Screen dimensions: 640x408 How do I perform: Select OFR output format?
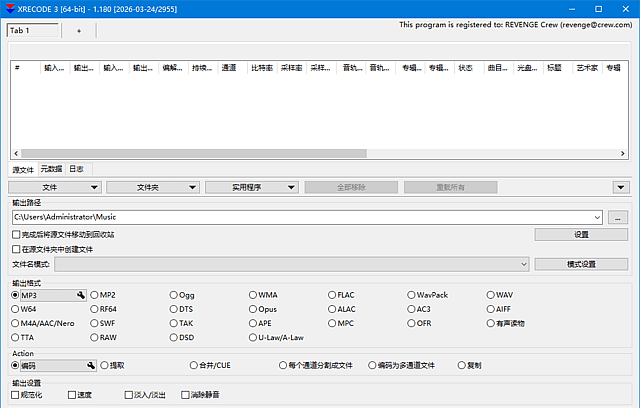(x=419, y=323)
